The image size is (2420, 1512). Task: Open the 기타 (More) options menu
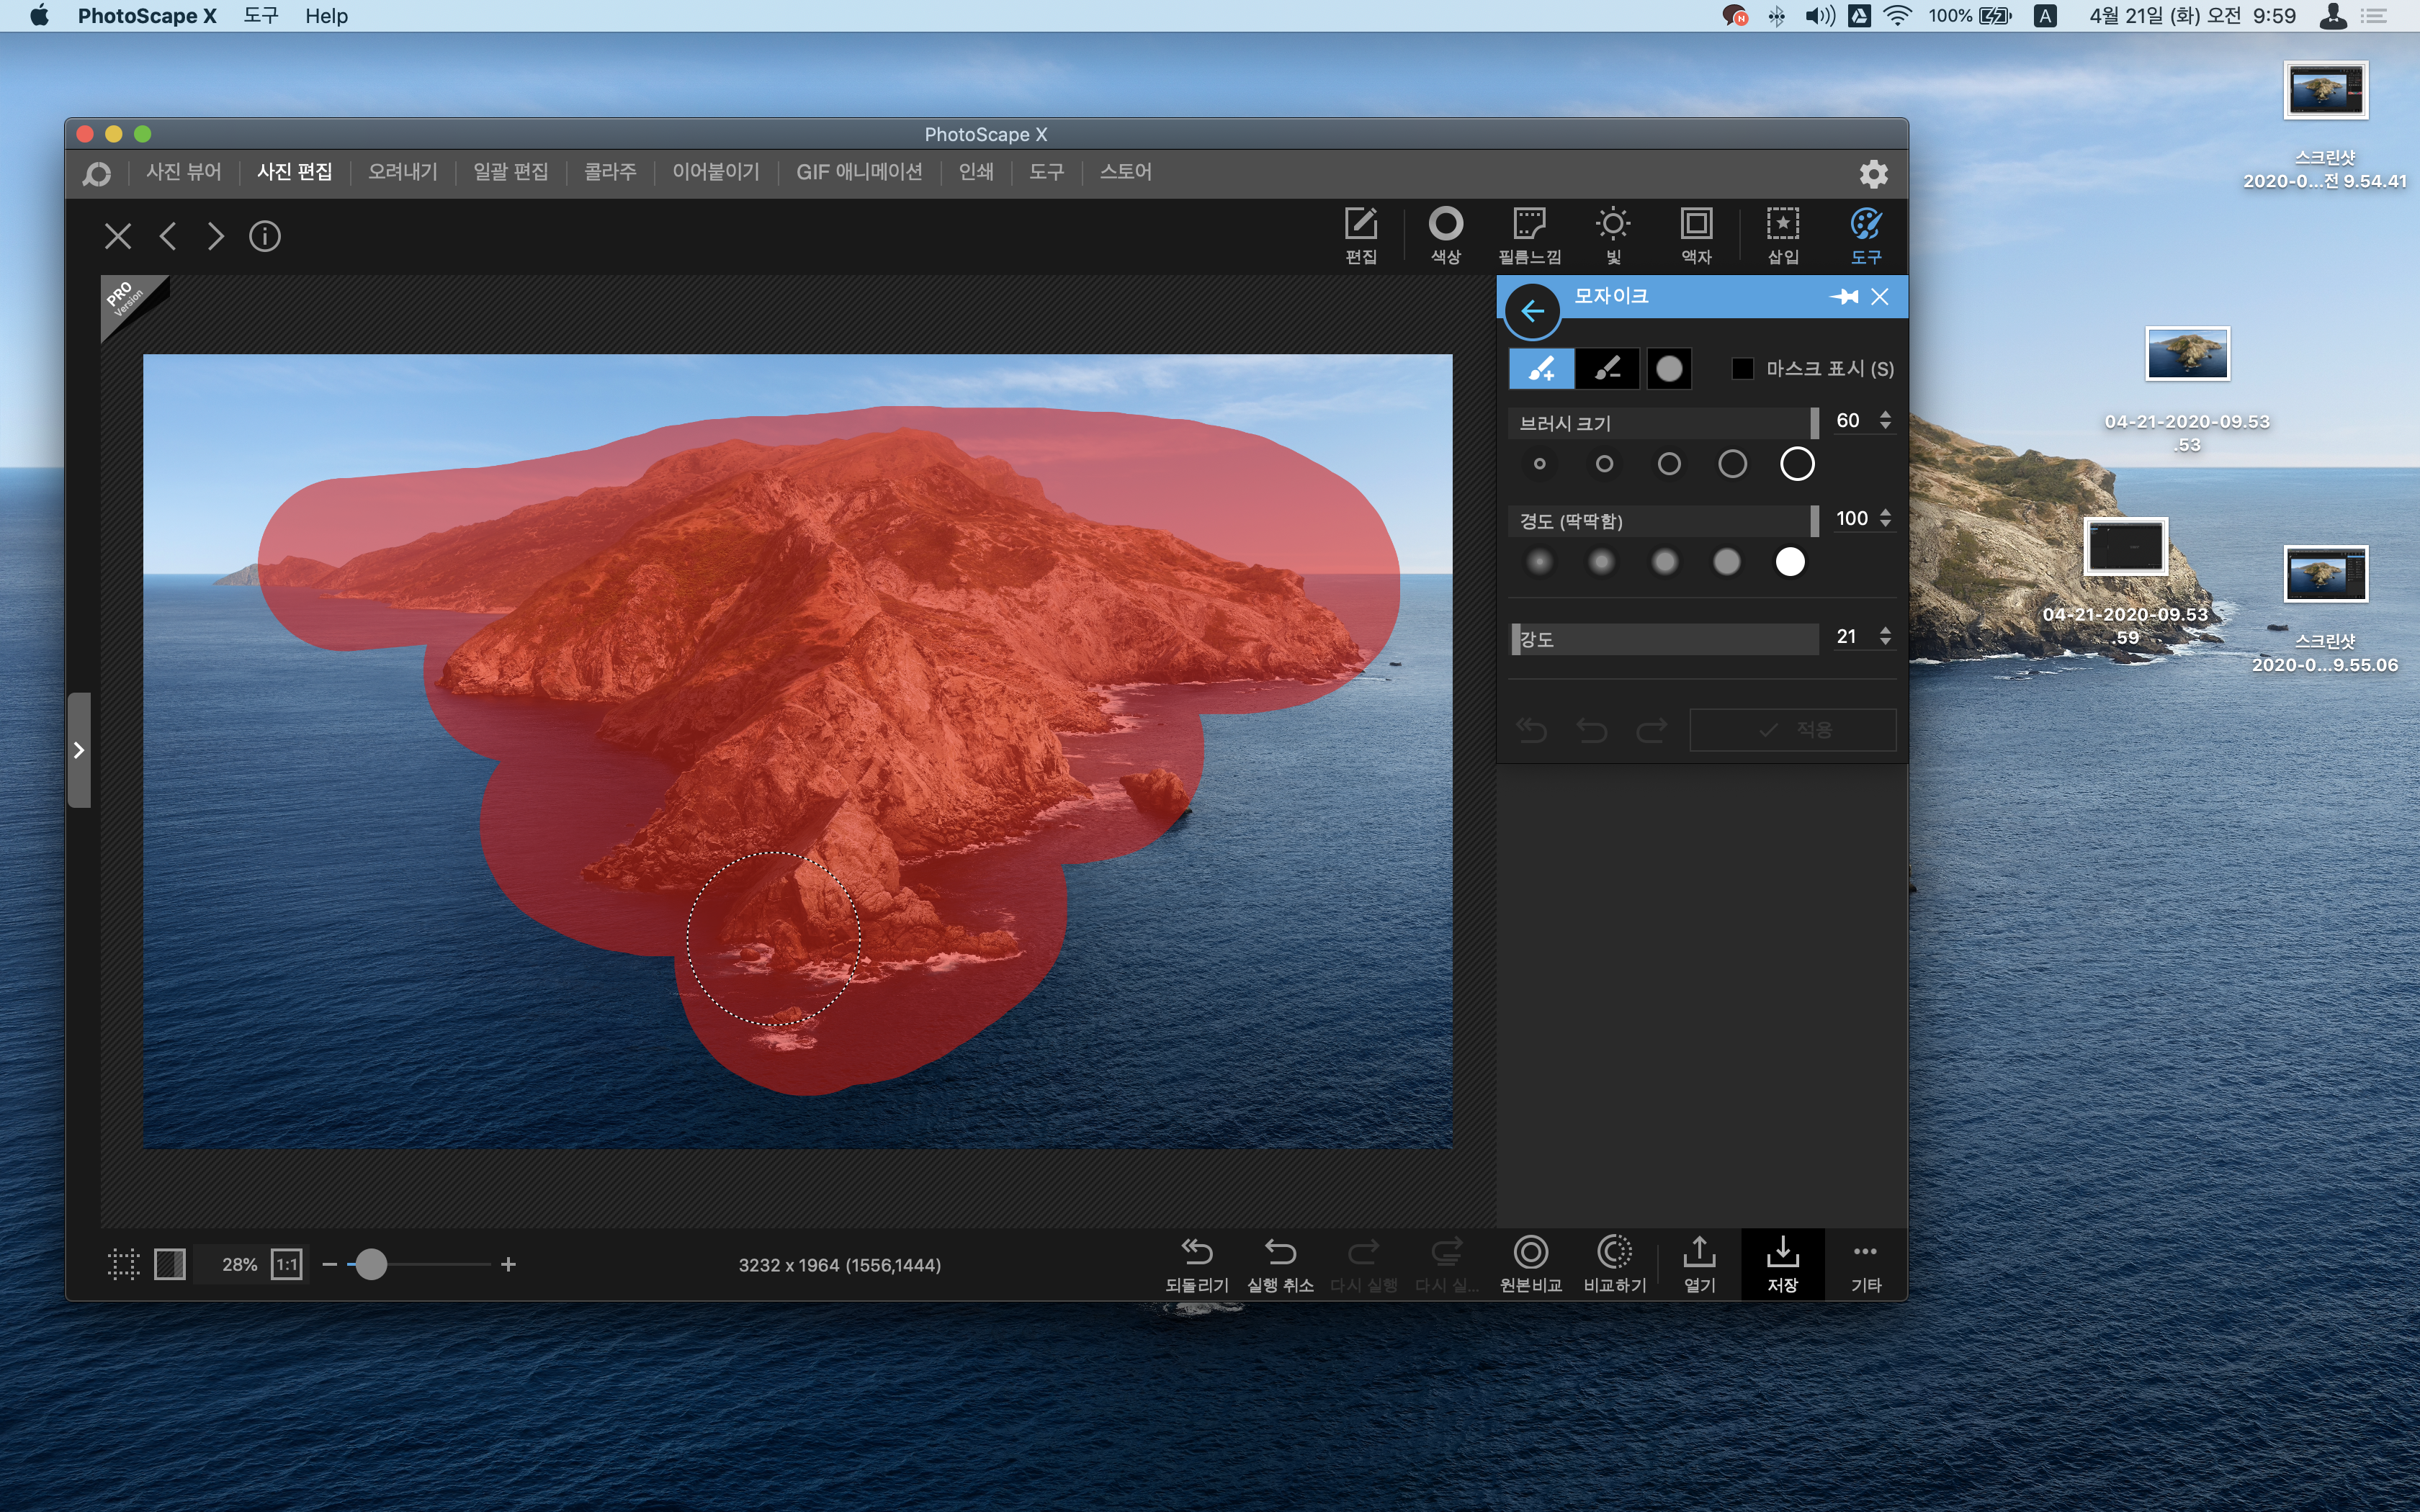point(1865,1263)
